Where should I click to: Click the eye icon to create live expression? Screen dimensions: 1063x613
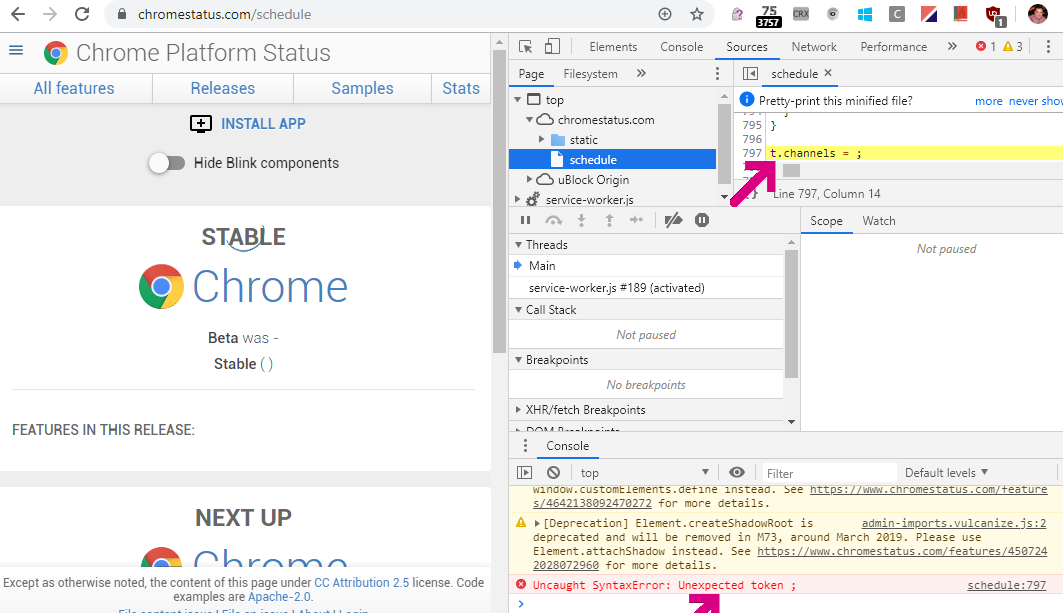pyautogui.click(x=736, y=472)
